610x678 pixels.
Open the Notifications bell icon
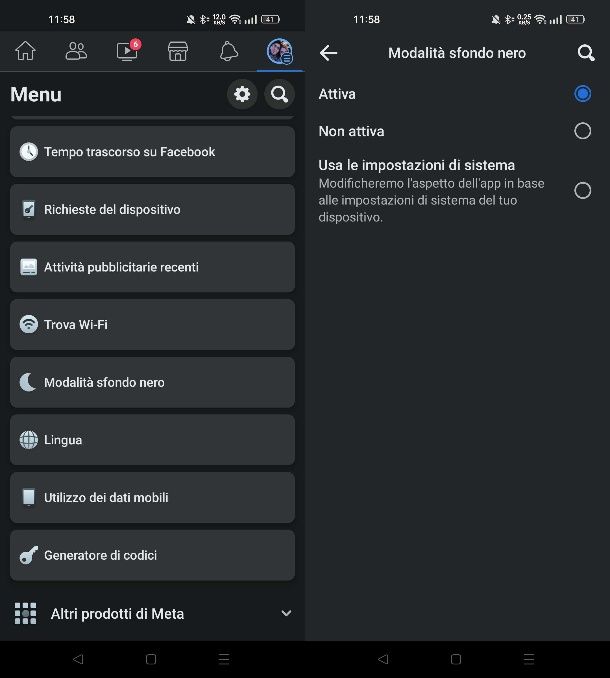(229, 51)
